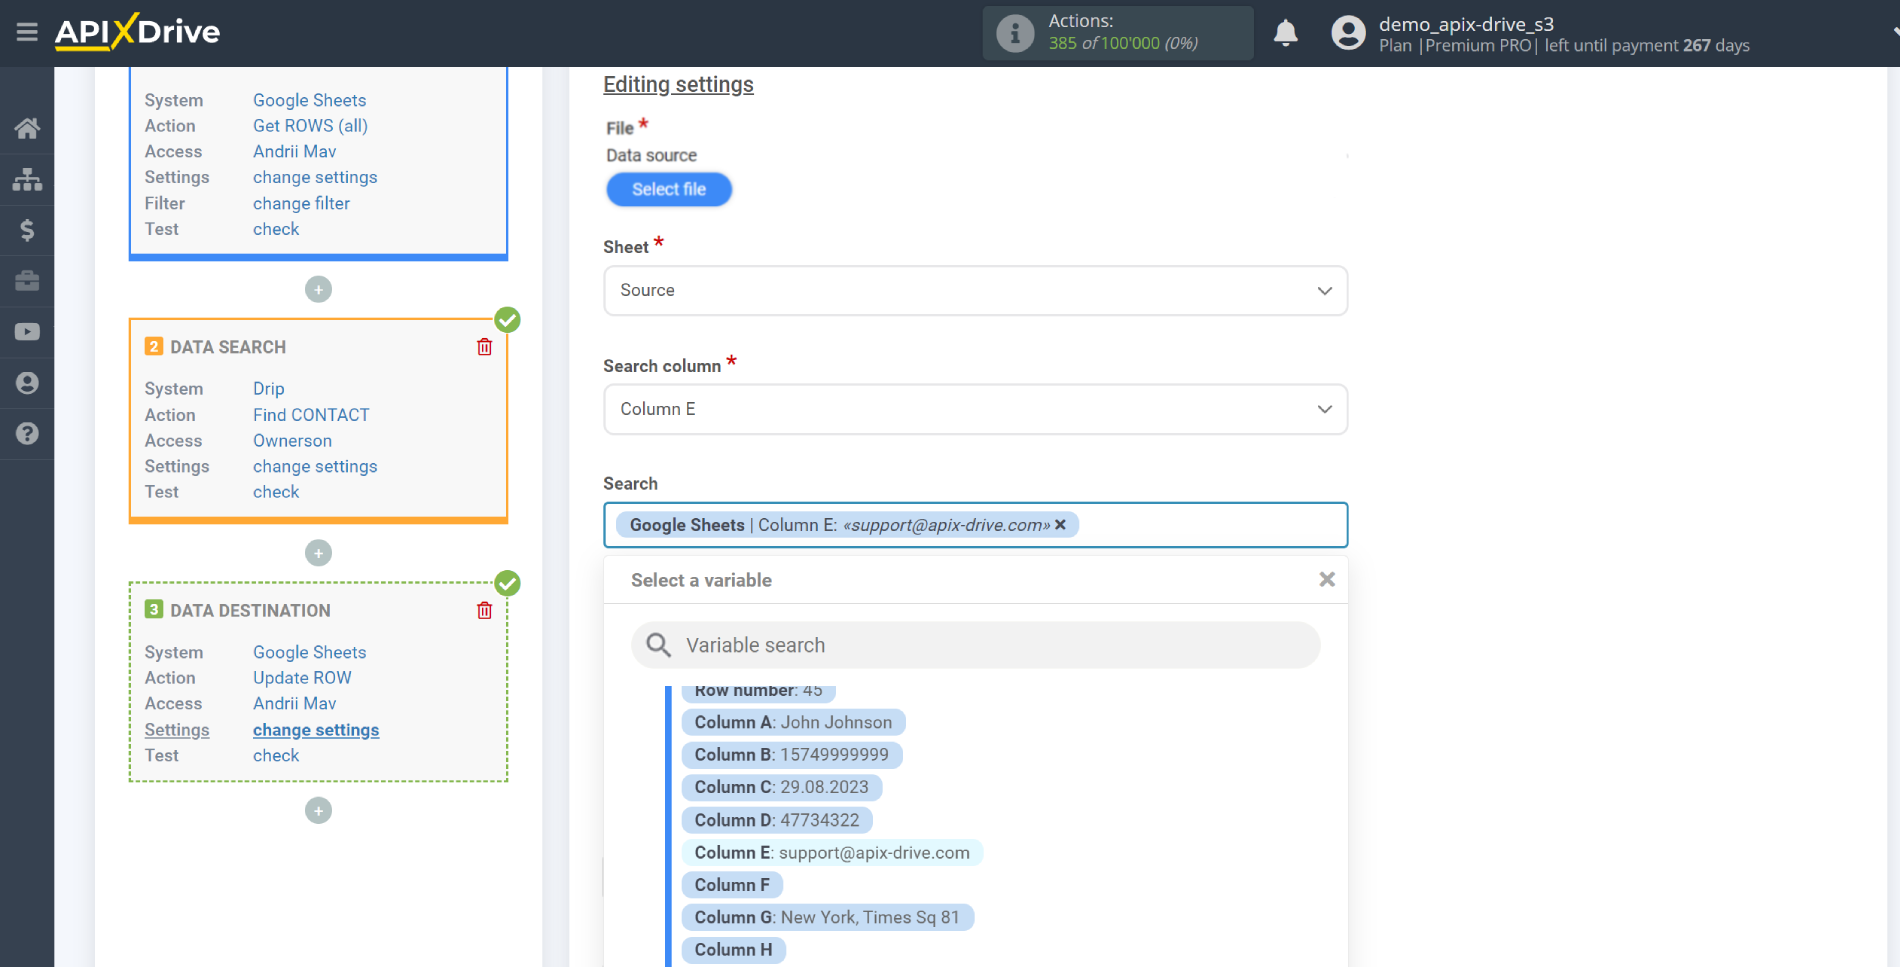Remove the Column E variable tag
The width and height of the screenshot is (1900, 967).
point(1060,525)
